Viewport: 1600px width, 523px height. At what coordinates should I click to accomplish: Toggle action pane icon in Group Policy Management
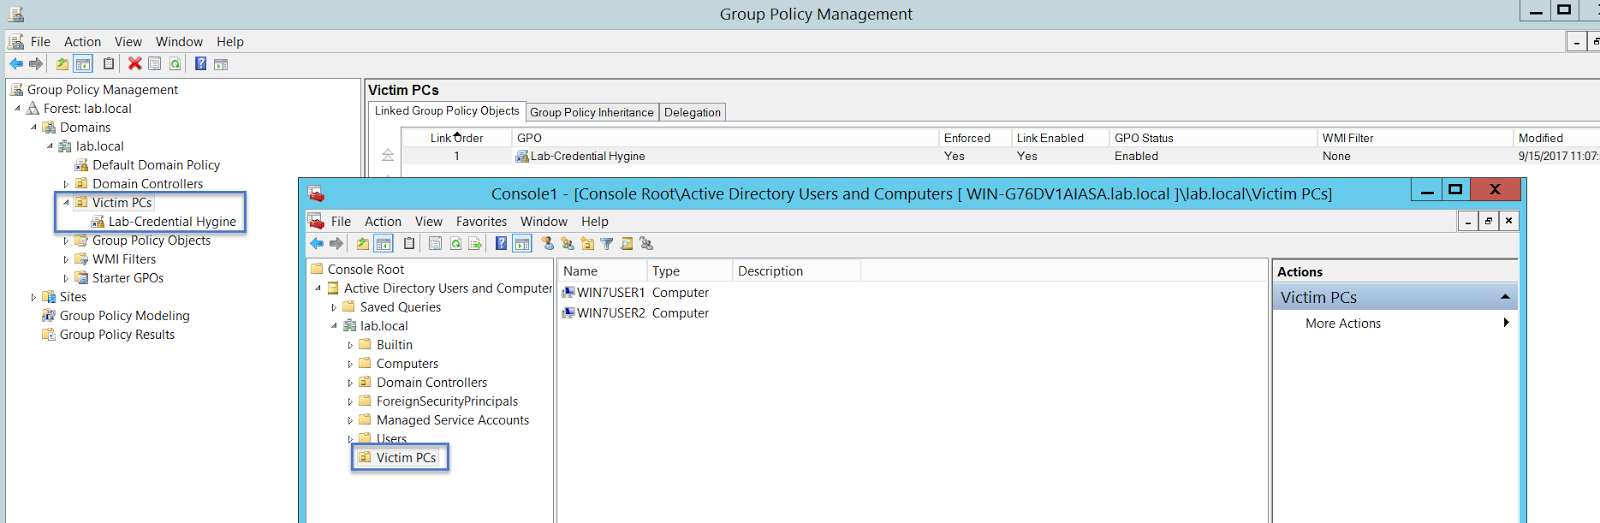tap(221, 64)
